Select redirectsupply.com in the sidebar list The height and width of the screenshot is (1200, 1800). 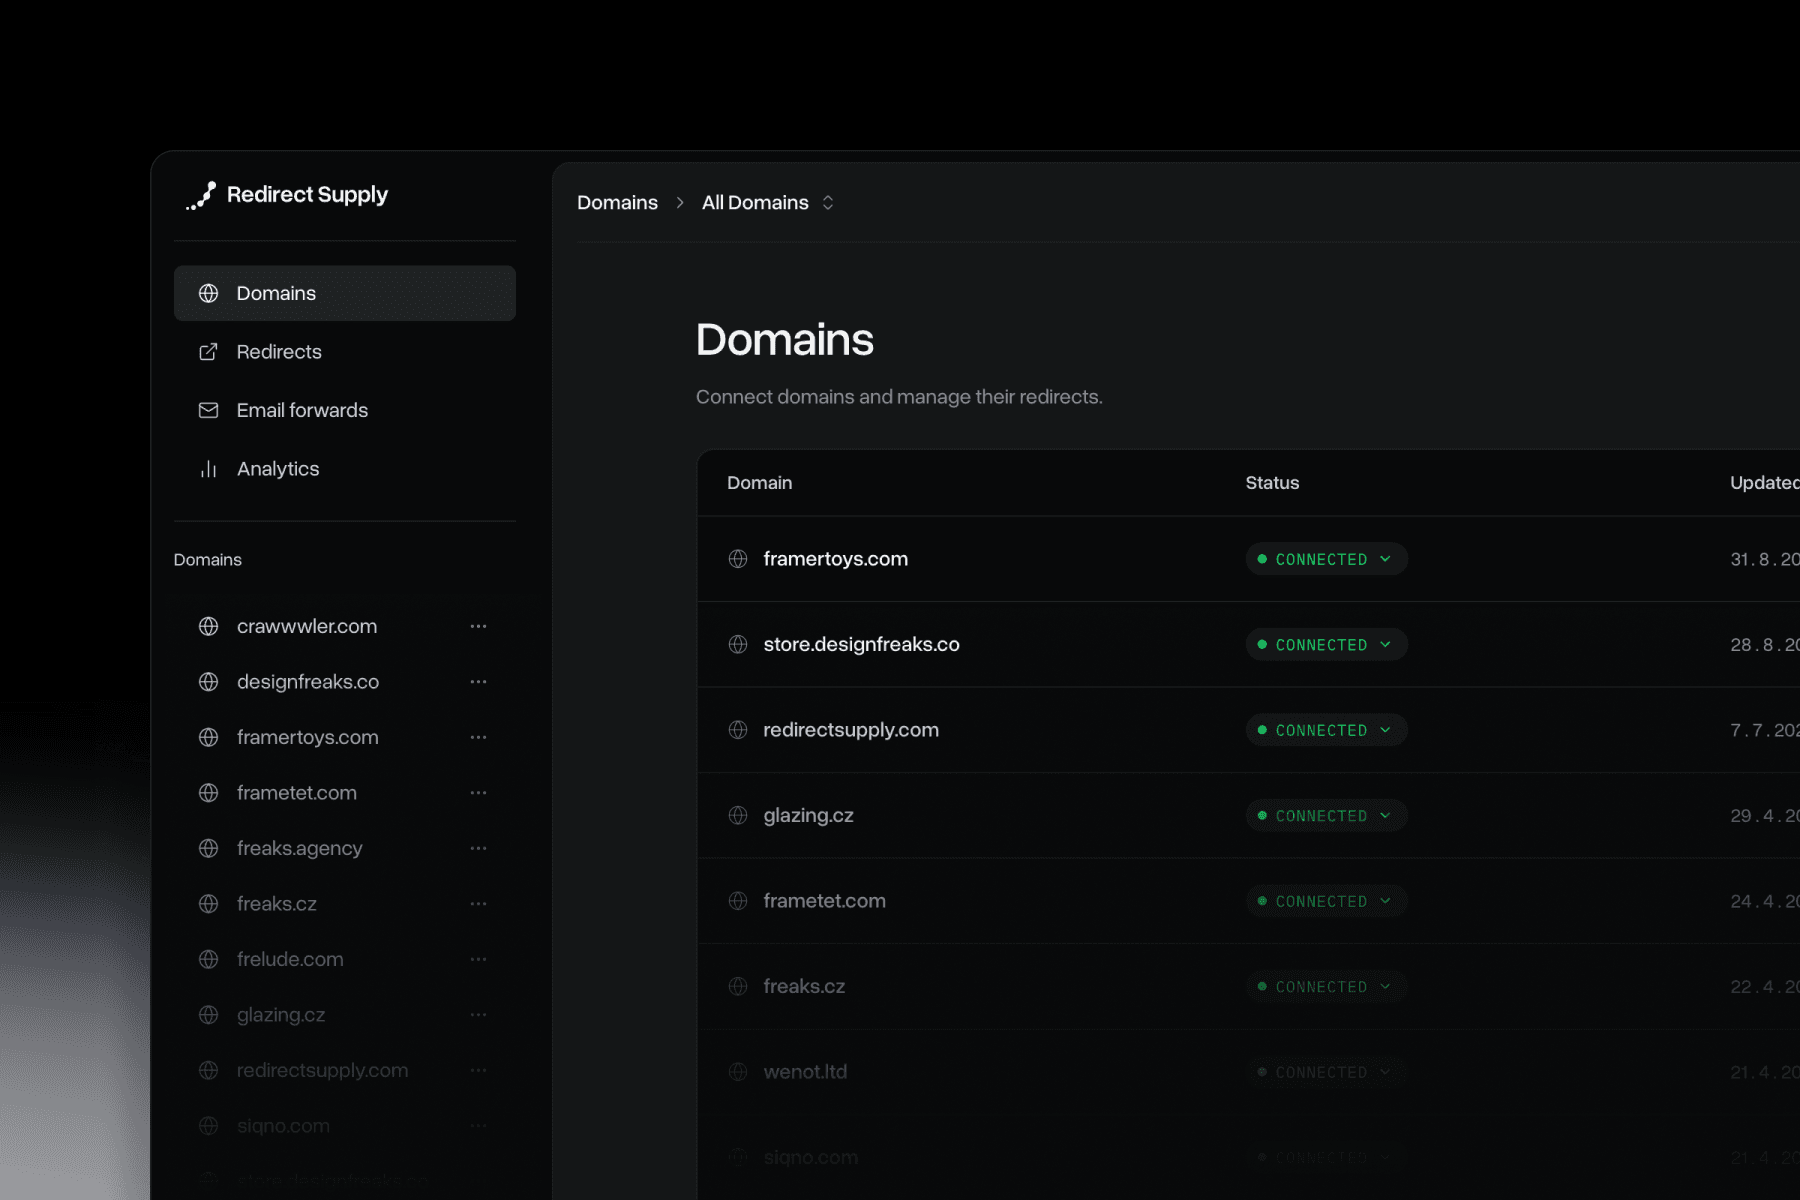[323, 1070]
